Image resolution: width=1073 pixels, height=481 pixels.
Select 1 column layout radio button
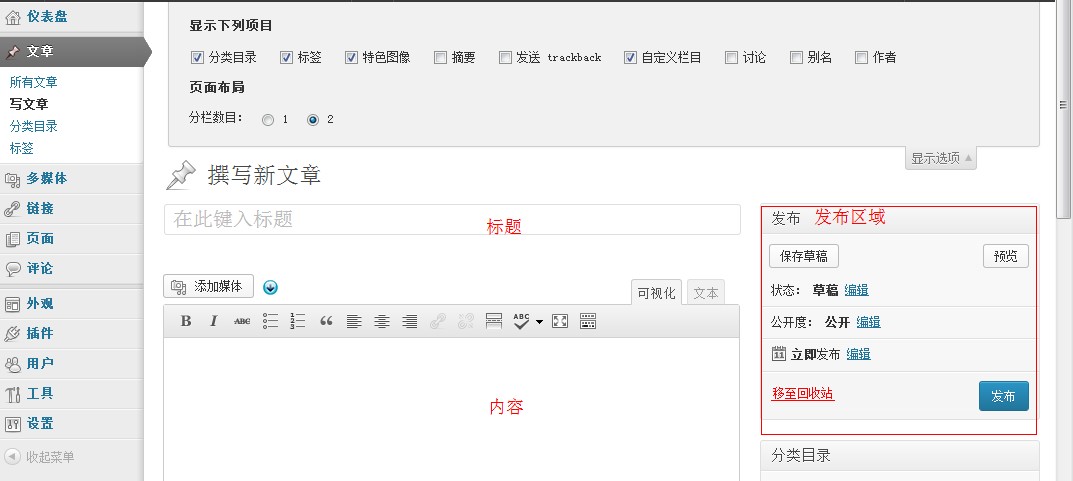point(267,120)
